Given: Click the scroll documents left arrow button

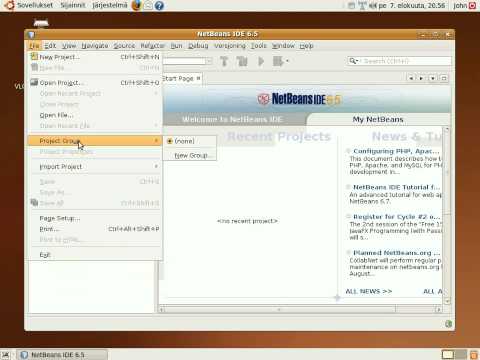Looking at the screenshot, I should coord(411,78).
